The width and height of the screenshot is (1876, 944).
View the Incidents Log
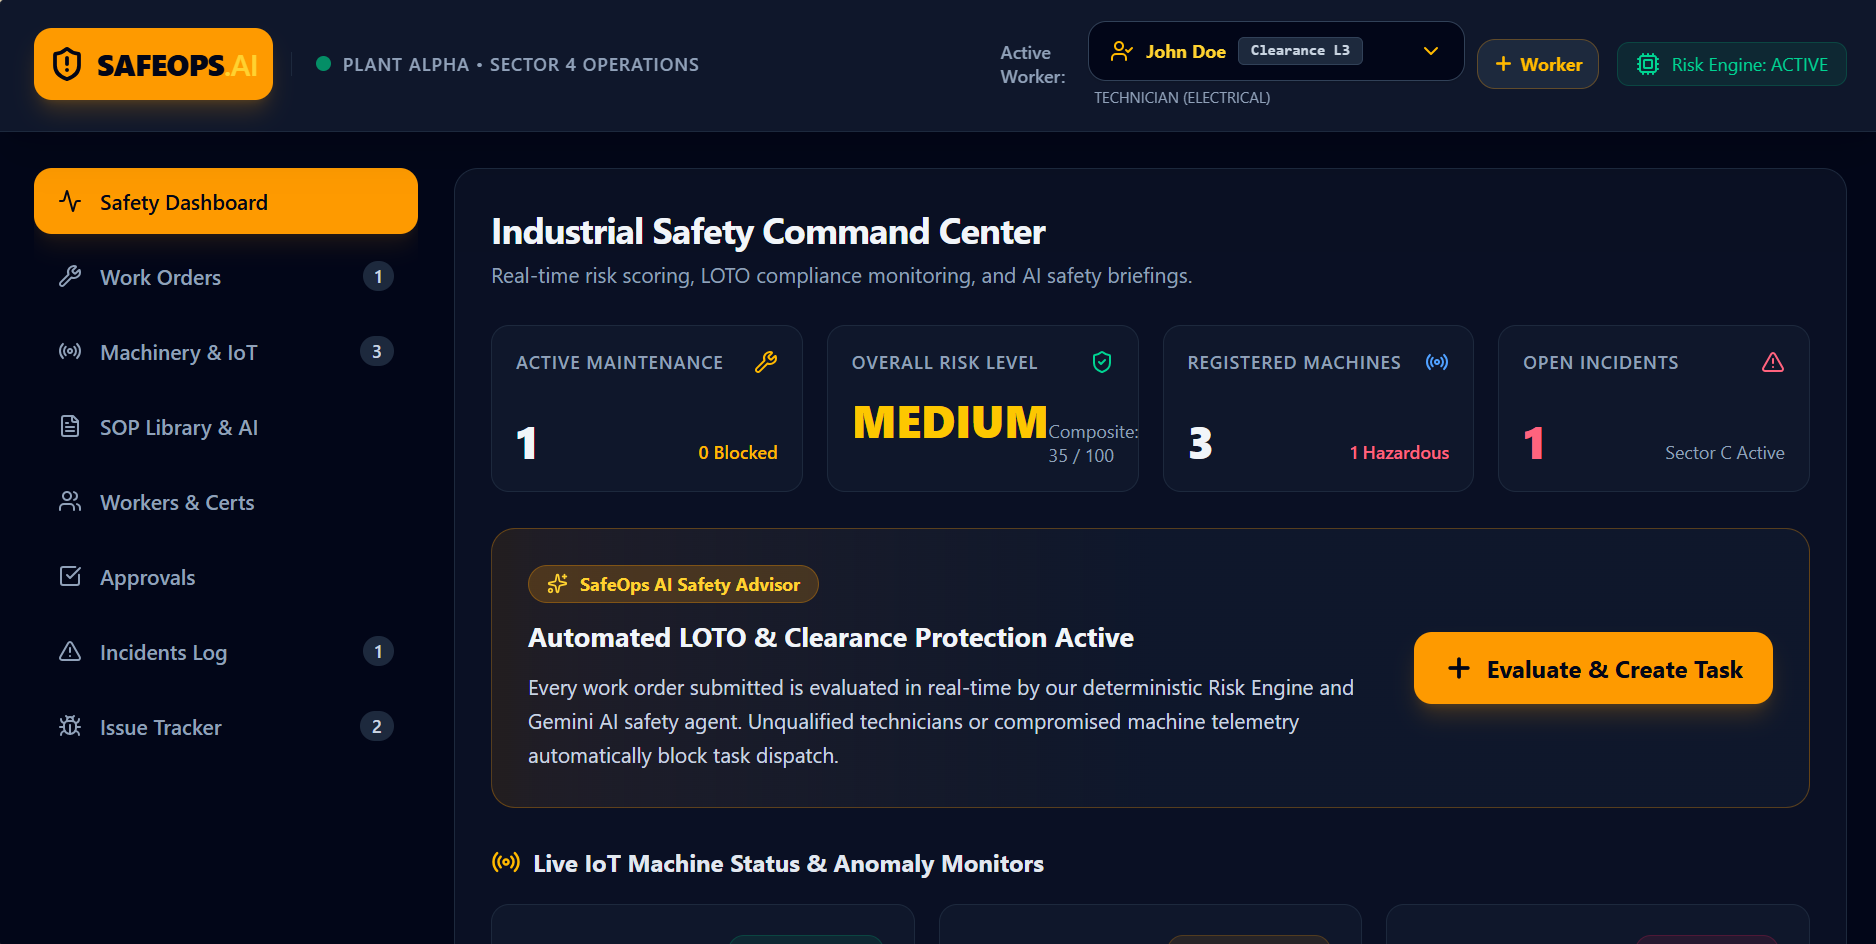tap(226, 651)
